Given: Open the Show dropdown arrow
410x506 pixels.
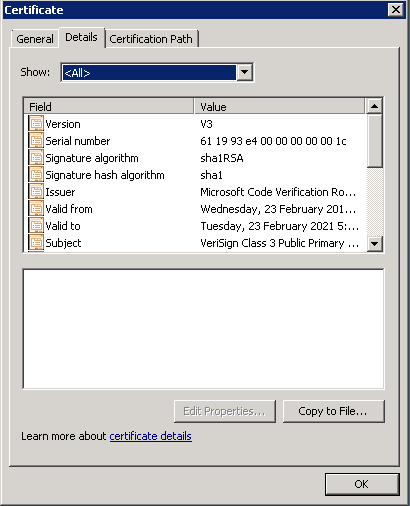Looking at the screenshot, I should coord(244,72).
